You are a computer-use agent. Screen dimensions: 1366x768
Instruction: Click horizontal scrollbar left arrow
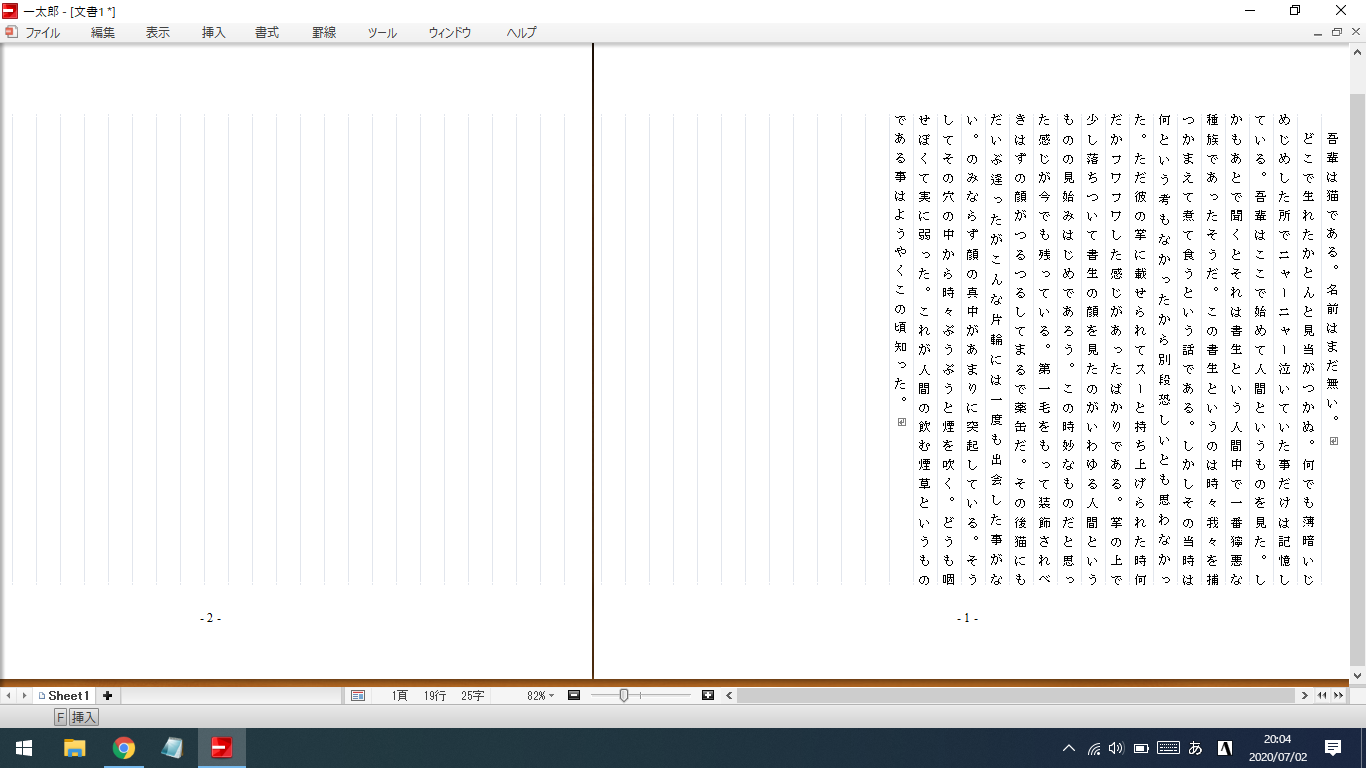pos(730,696)
